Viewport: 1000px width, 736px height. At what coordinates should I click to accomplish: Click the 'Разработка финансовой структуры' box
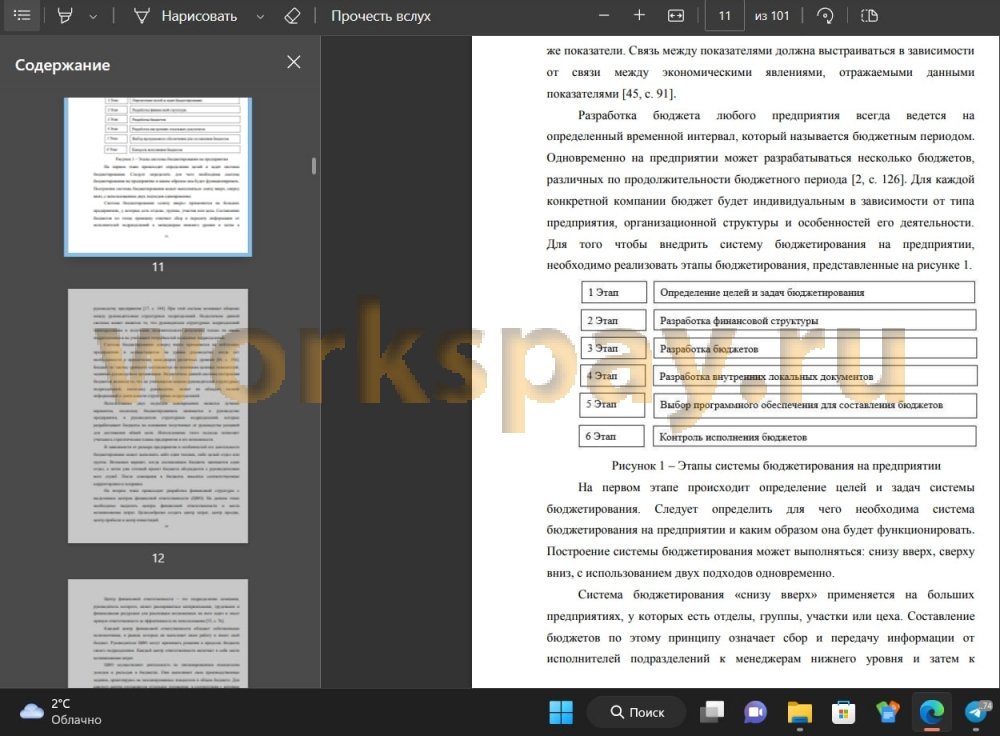[814, 320]
